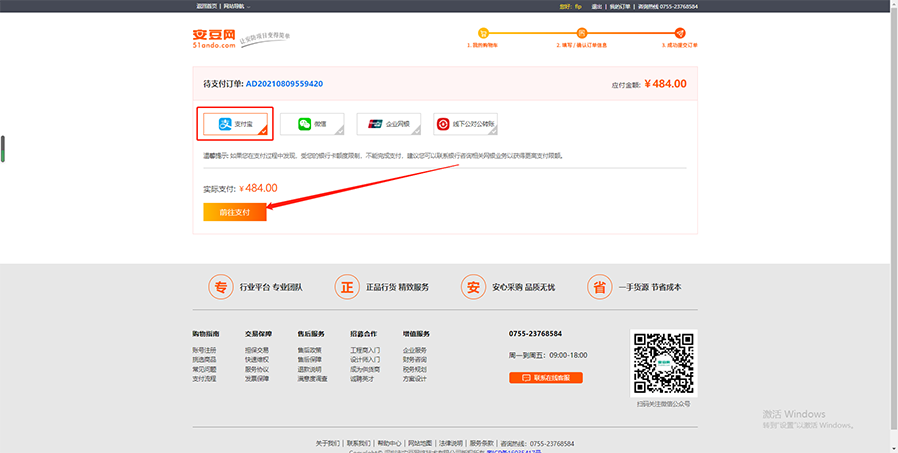
Task: Open 成为供应商 footer link
Action: pos(365,369)
